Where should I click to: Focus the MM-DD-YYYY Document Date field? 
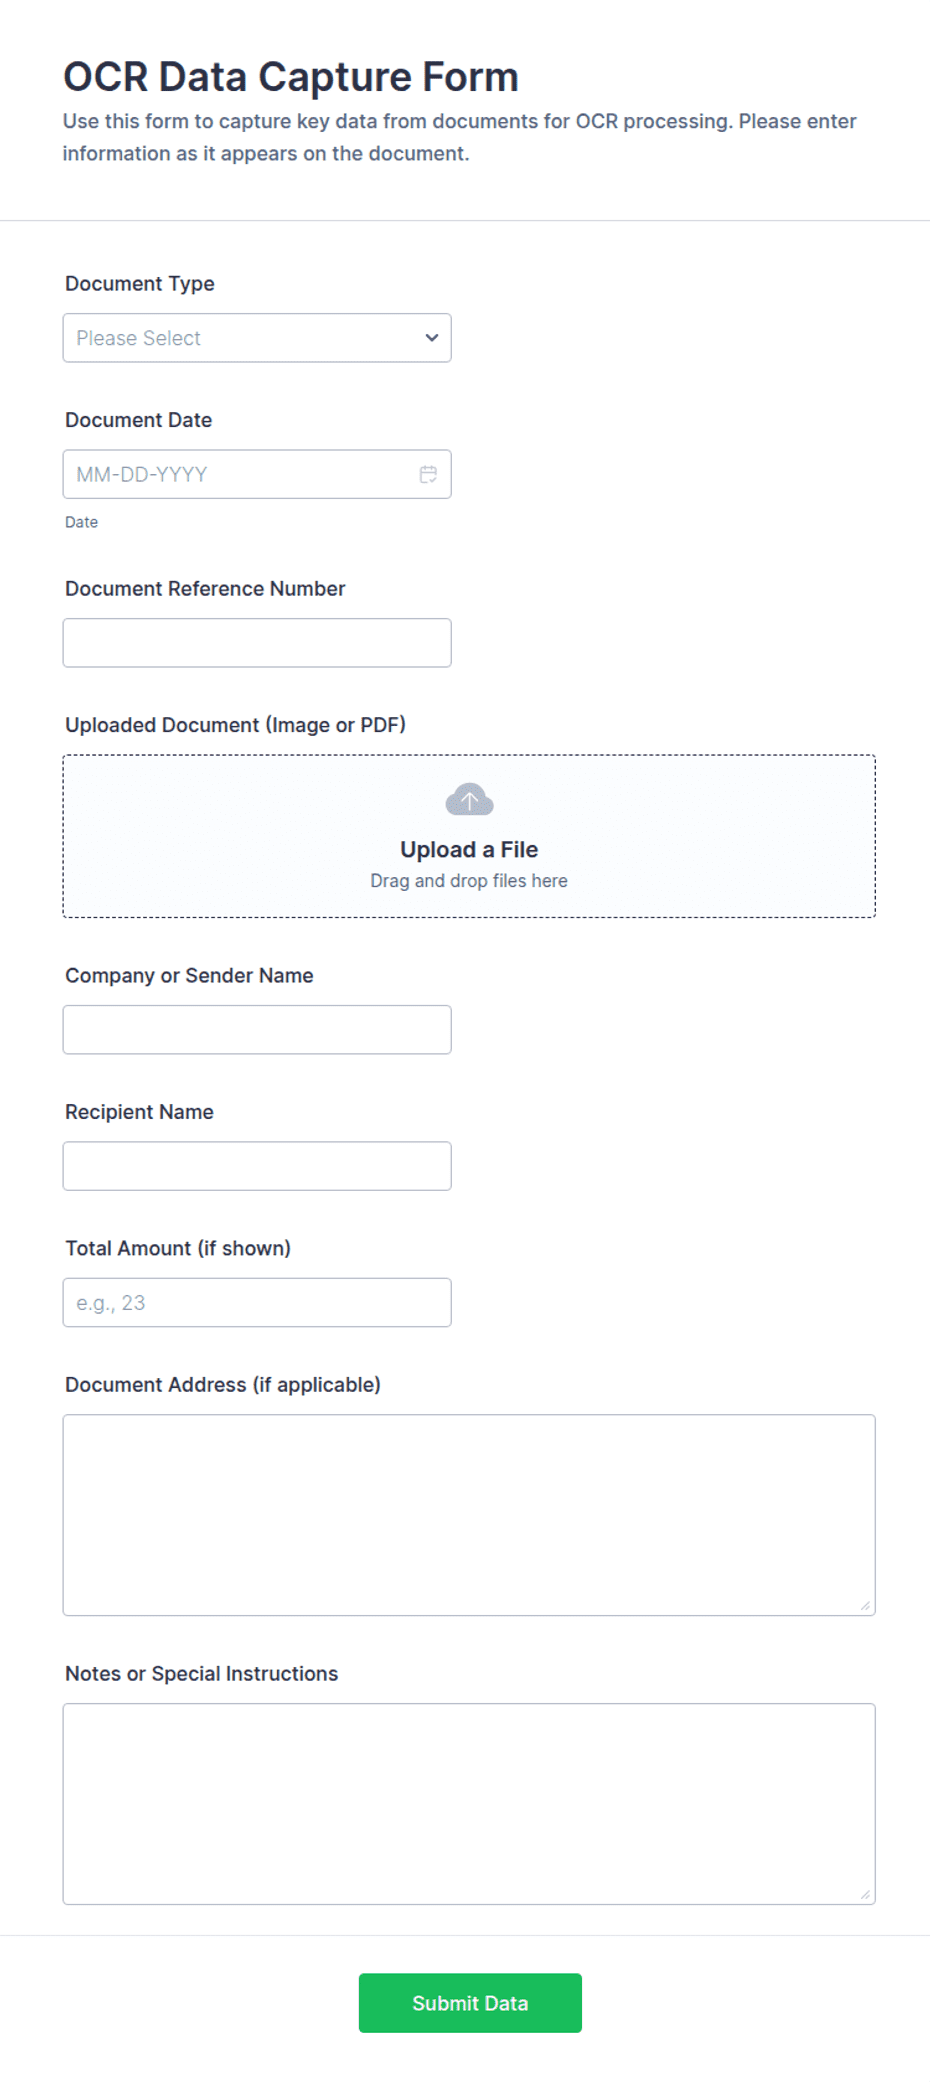[257, 474]
